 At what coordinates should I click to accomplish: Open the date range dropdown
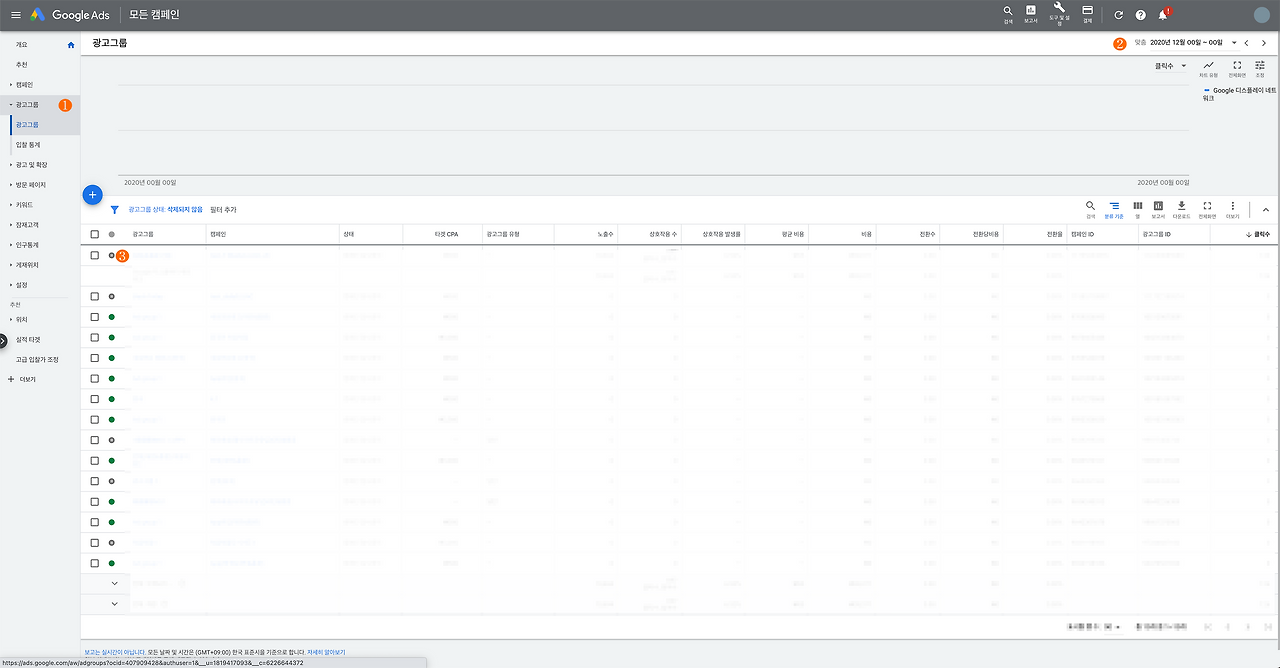tap(1194, 43)
